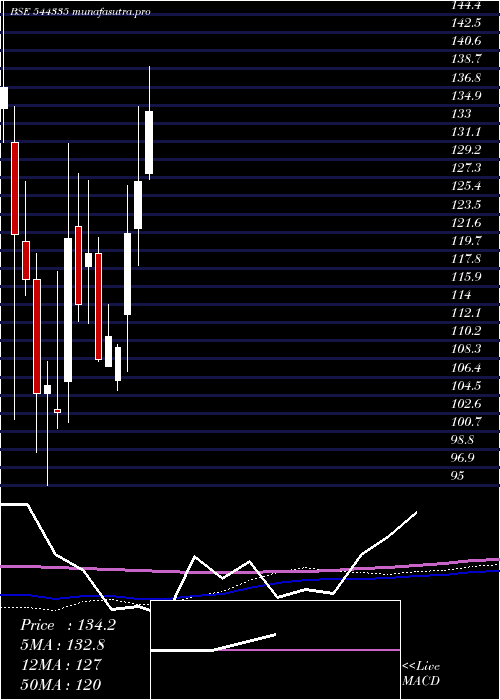Viewport: 500px width, 700px height.
Task: Click the 110.2 price axis label
Action: [x=467, y=331]
